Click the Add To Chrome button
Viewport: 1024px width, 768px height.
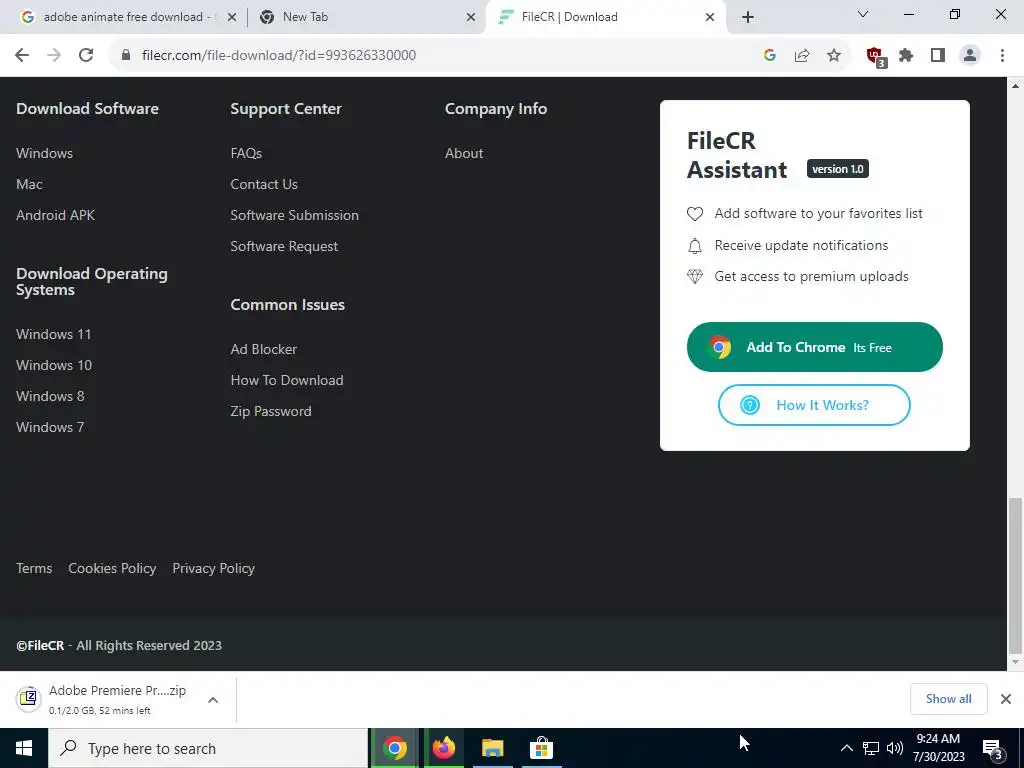click(x=814, y=347)
